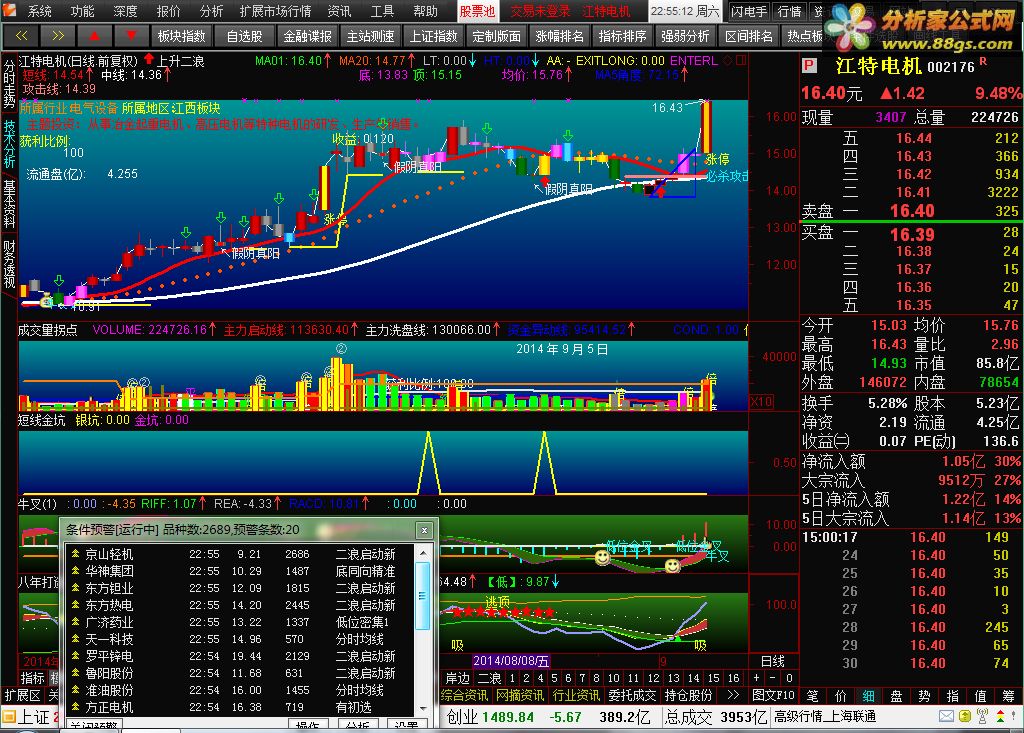
Task: Click the right smiley face marker on indicator chart
Action: click(x=672, y=565)
